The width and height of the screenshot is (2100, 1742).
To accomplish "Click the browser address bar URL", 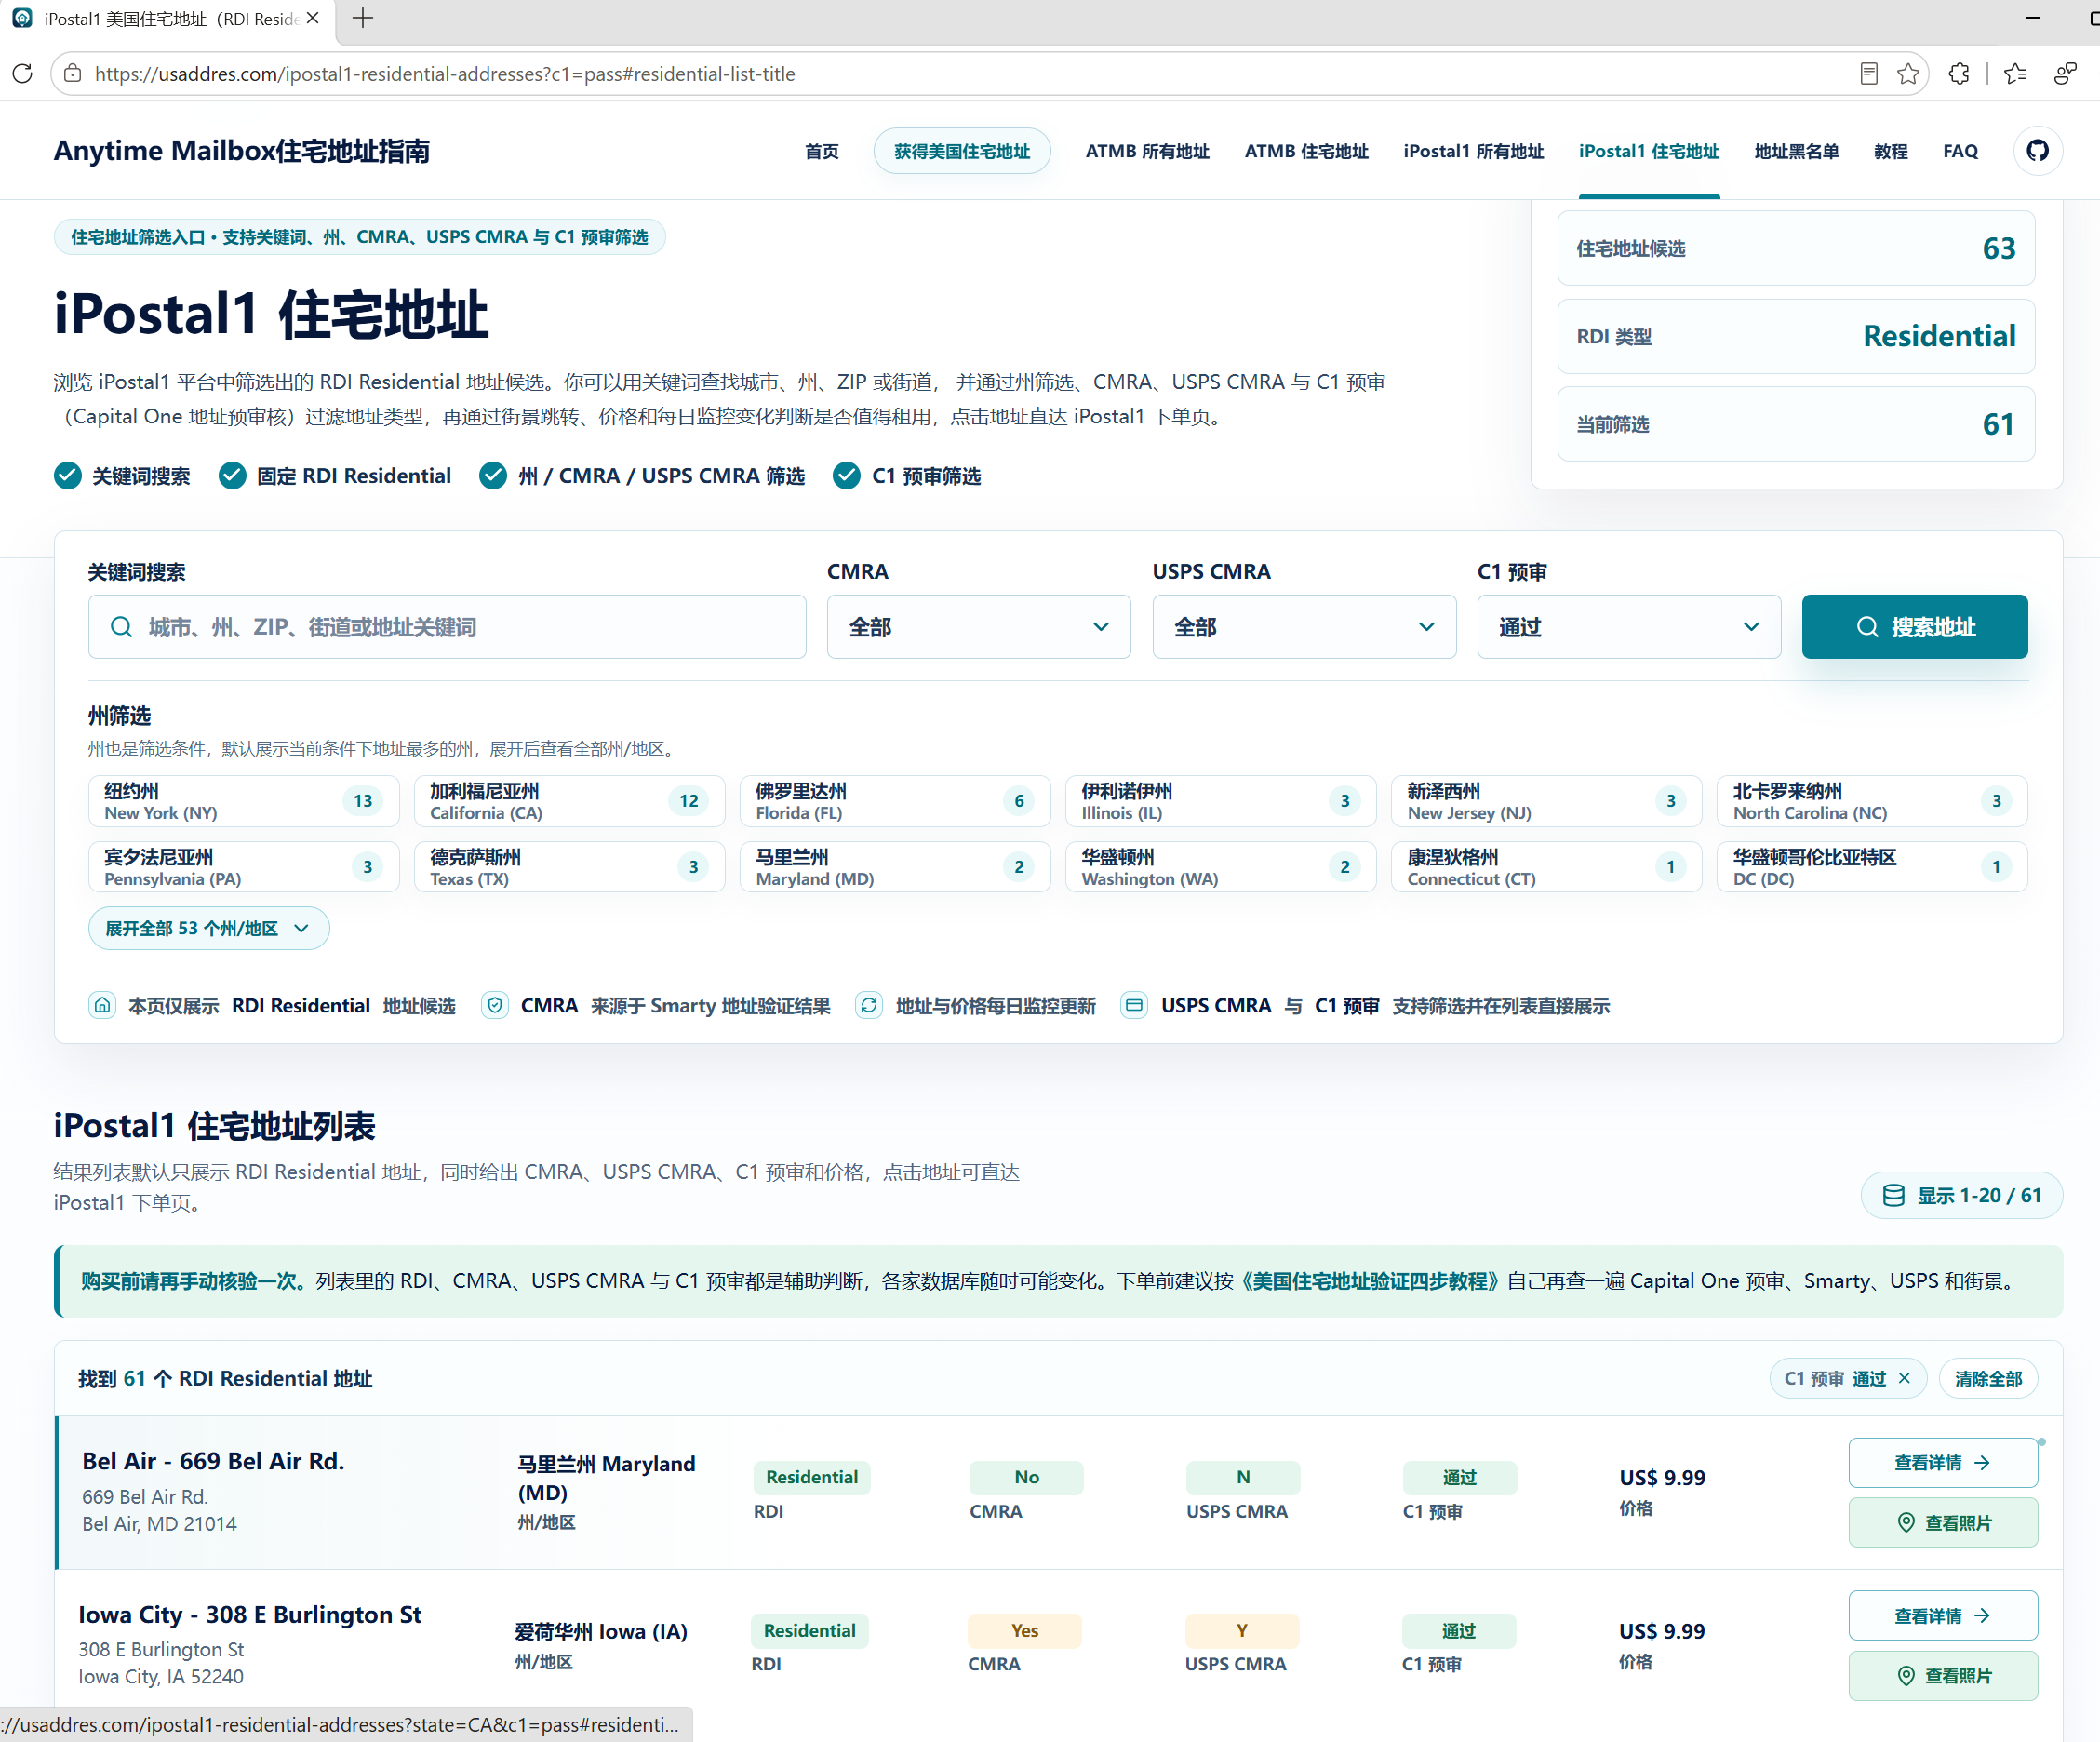I will tap(445, 74).
